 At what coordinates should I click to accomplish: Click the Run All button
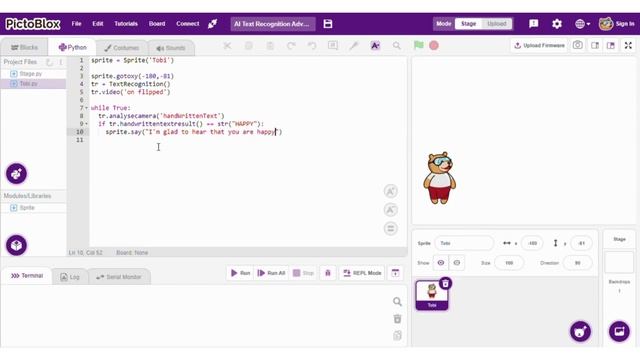(x=271, y=273)
